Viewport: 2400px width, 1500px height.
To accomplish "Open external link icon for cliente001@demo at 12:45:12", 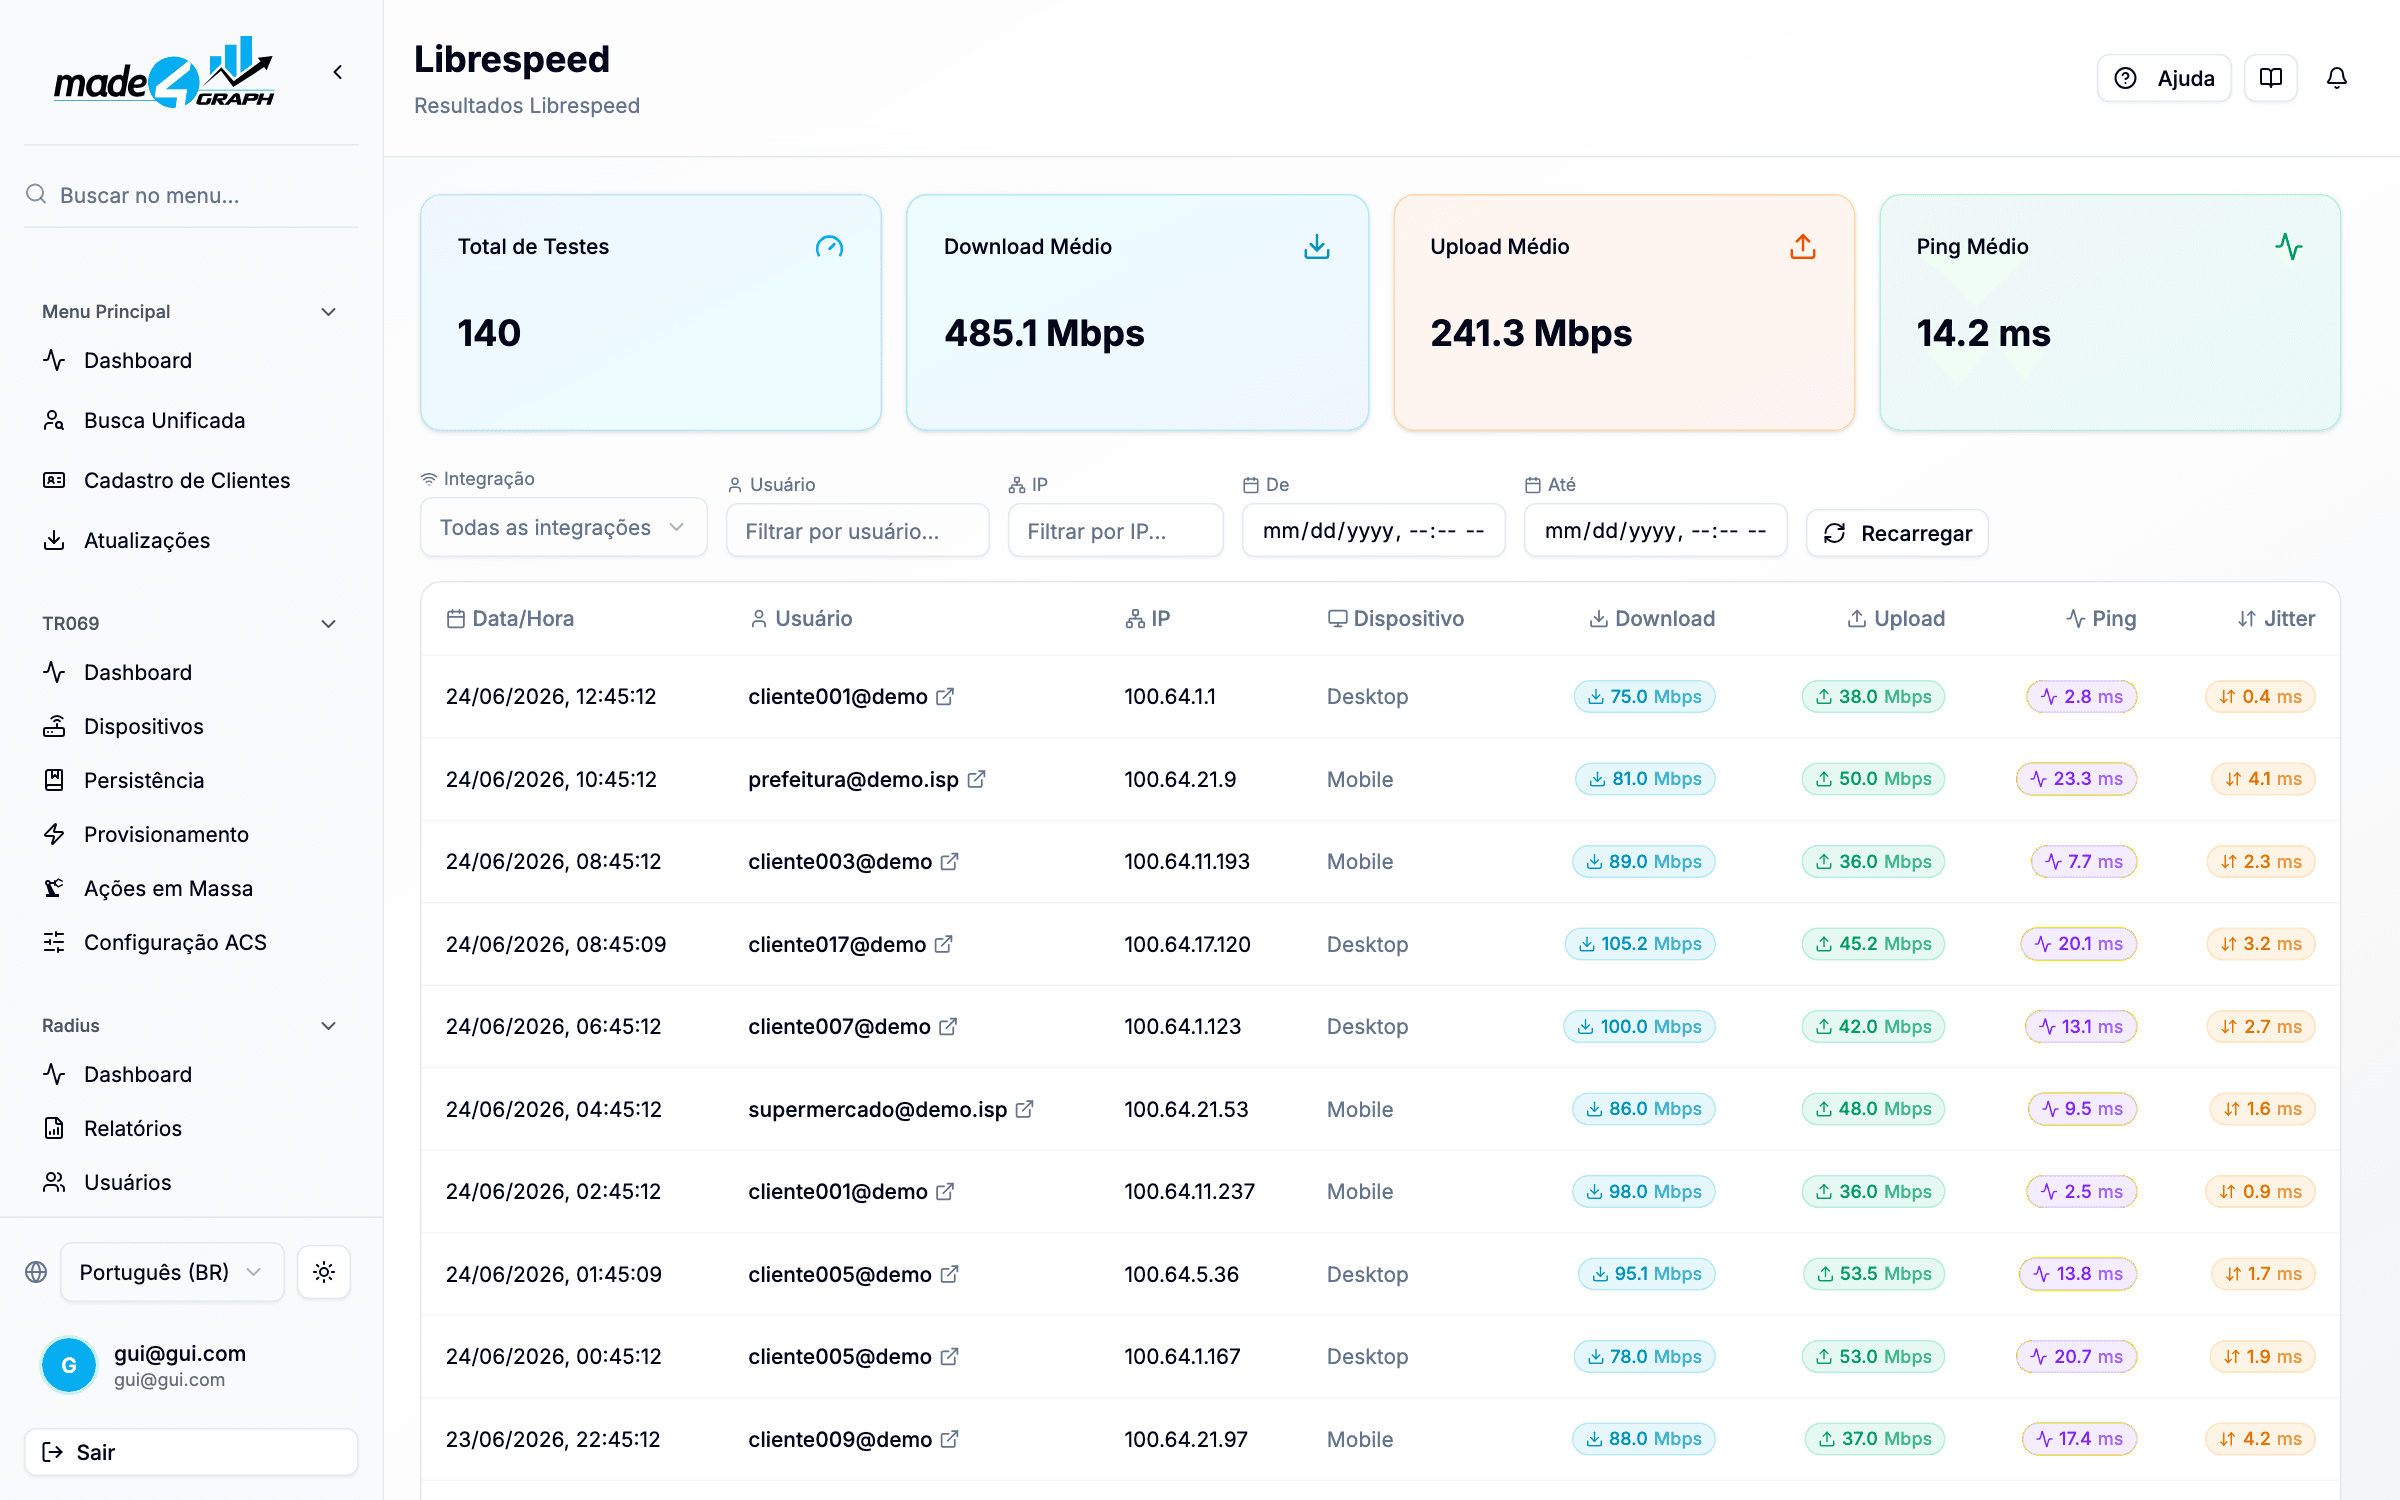I will 945,696.
